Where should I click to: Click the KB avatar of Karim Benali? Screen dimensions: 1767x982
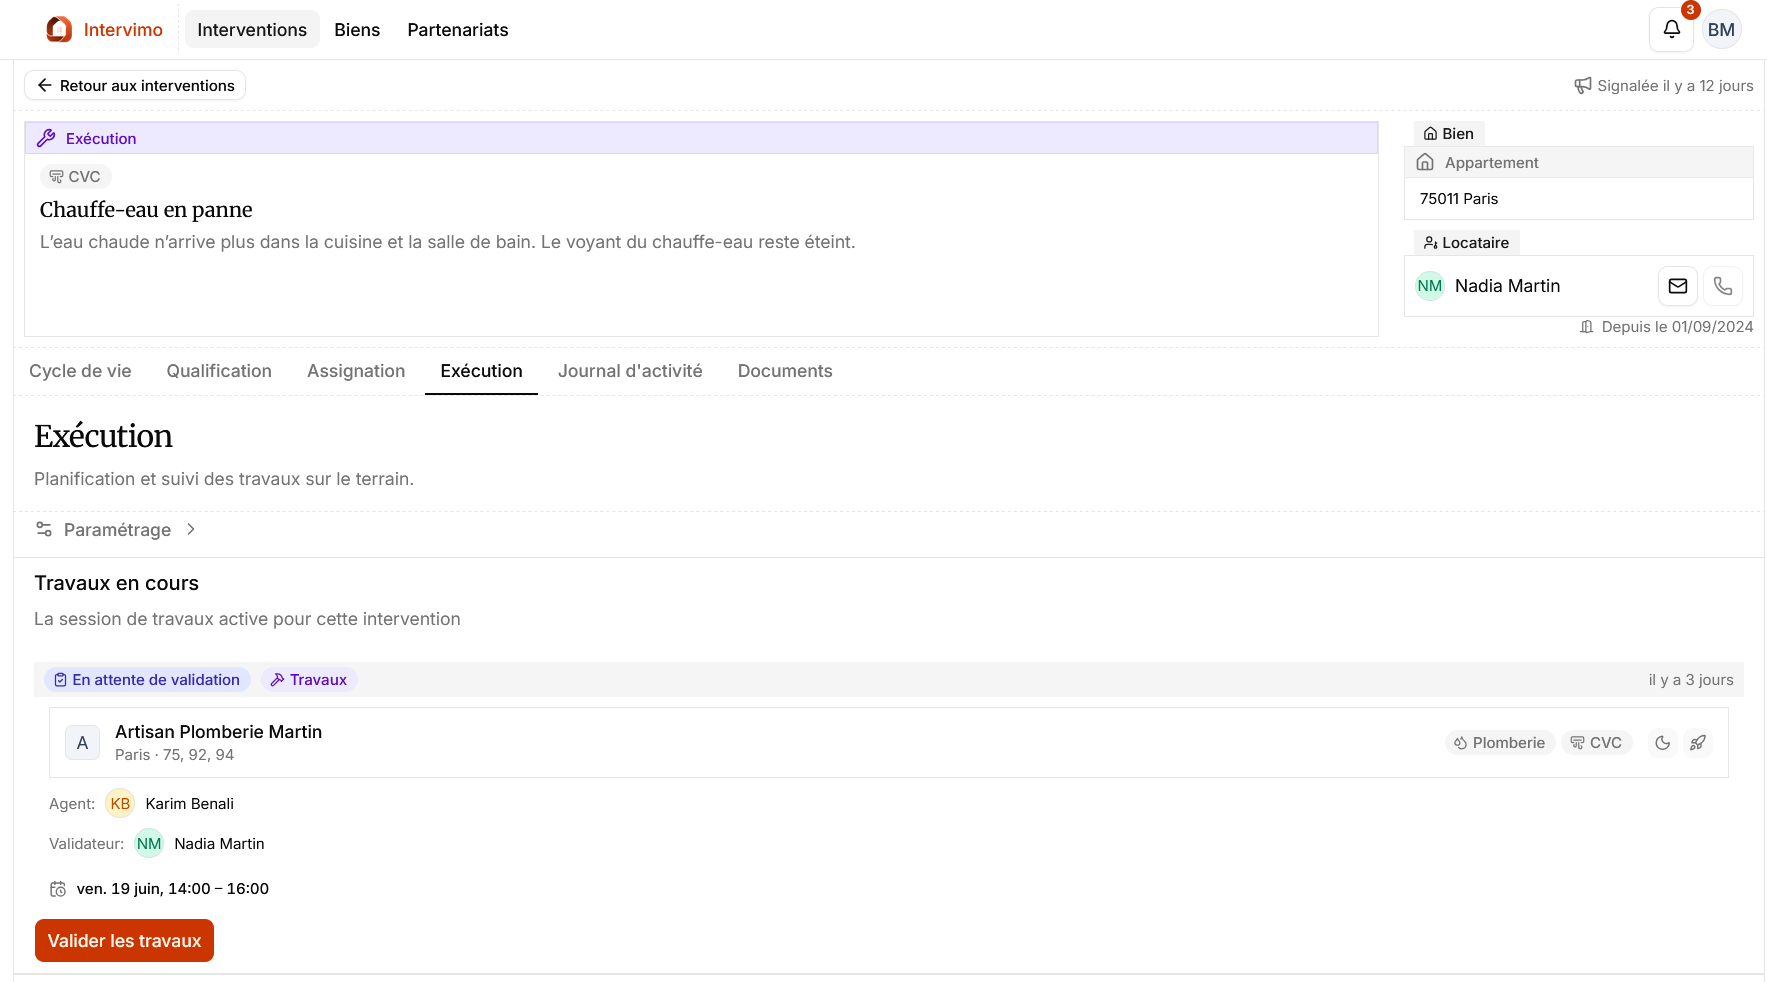(x=120, y=804)
